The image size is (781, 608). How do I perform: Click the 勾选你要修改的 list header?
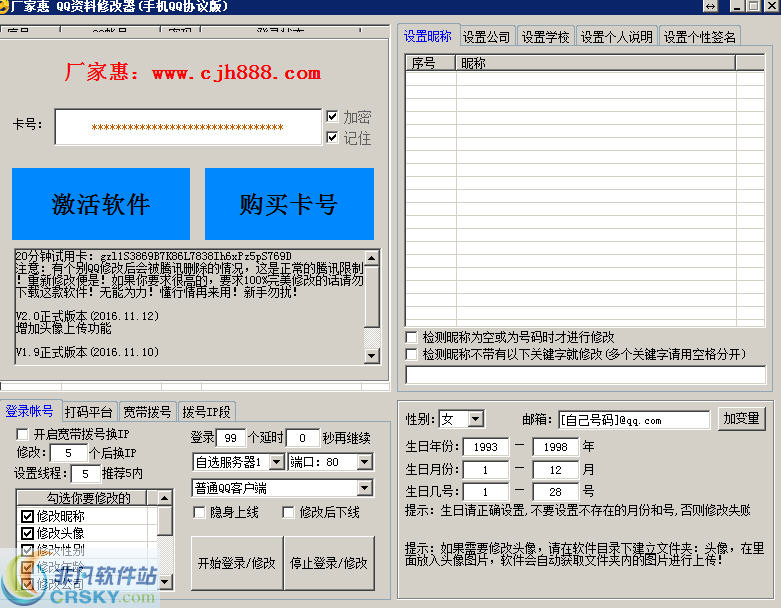(82, 497)
